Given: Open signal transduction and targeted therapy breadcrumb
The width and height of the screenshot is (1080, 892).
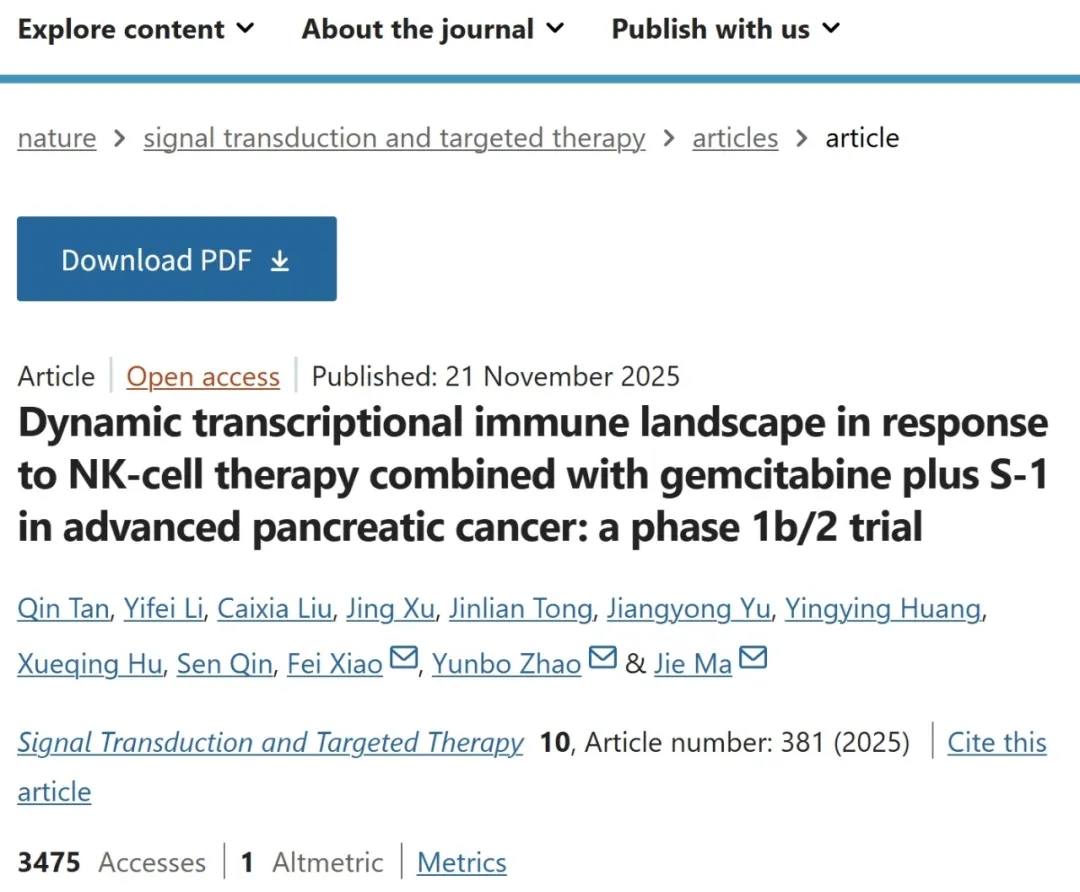Looking at the screenshot, I should tap(394, 138).
